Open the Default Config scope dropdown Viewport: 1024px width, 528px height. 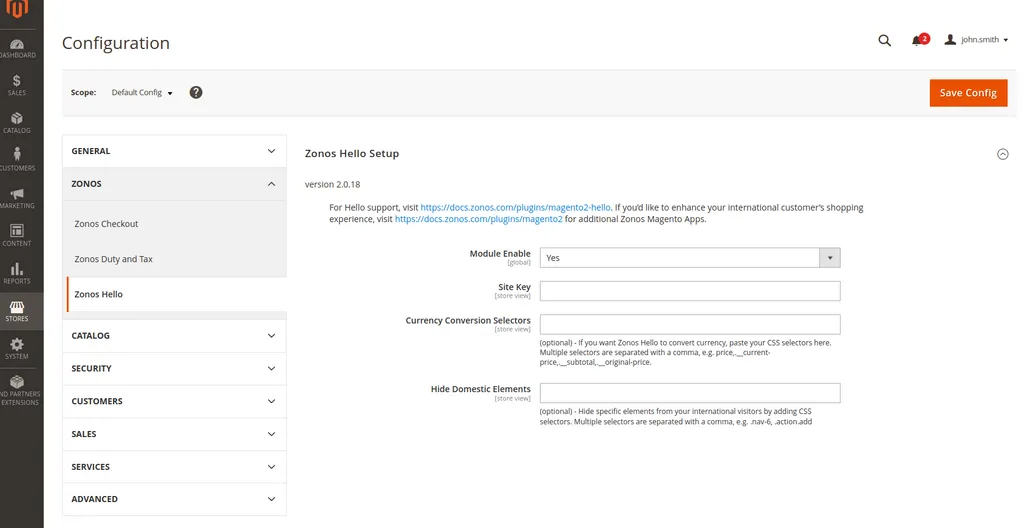pos(142,93)
